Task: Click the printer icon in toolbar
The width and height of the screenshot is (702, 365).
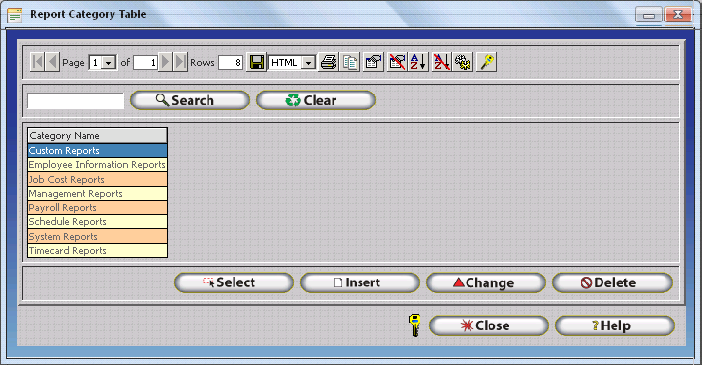Action: [x=328, y=62]
